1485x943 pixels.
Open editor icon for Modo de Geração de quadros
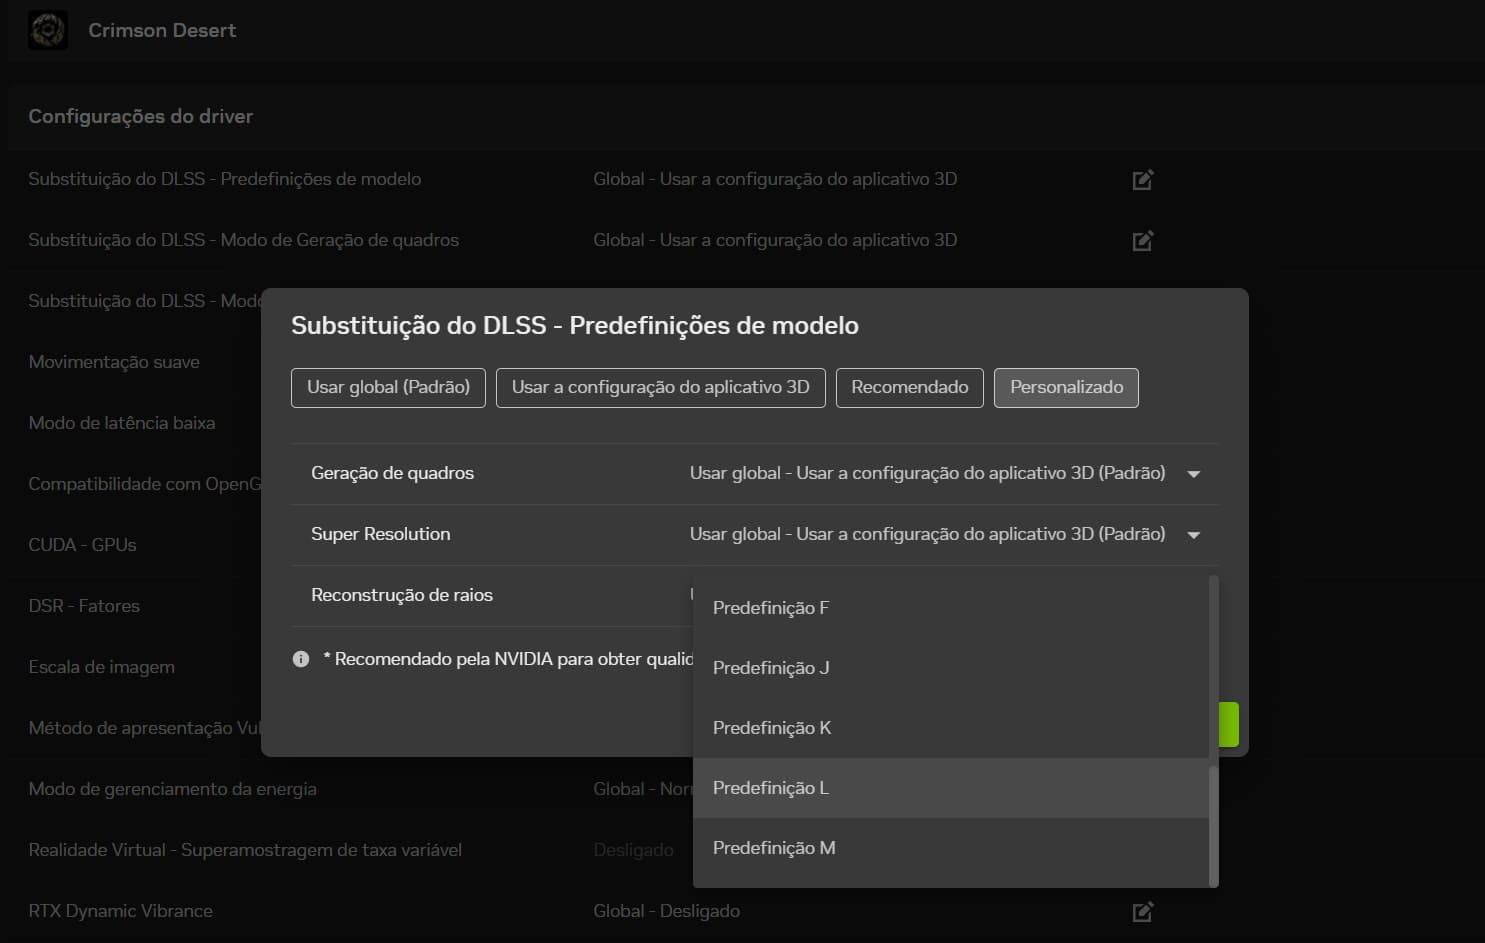(x=1142, y=240)
